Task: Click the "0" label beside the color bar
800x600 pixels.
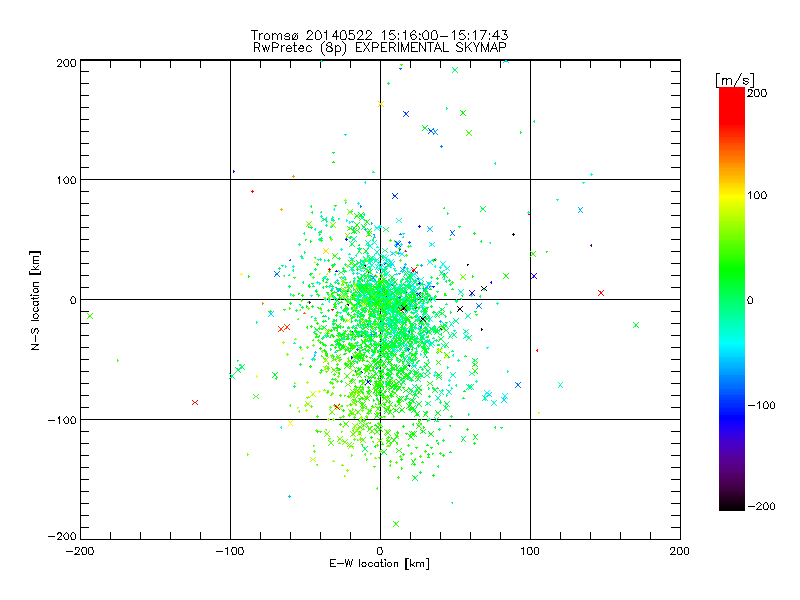Action: (x=750, y=301)
